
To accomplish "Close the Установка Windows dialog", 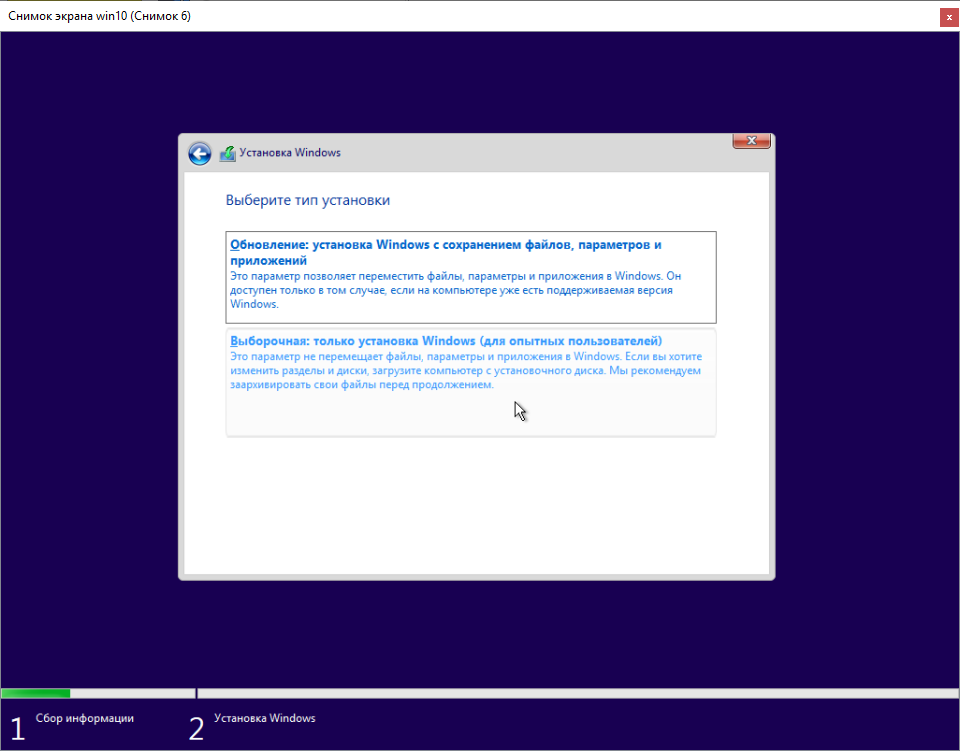I will coord(751,141).
